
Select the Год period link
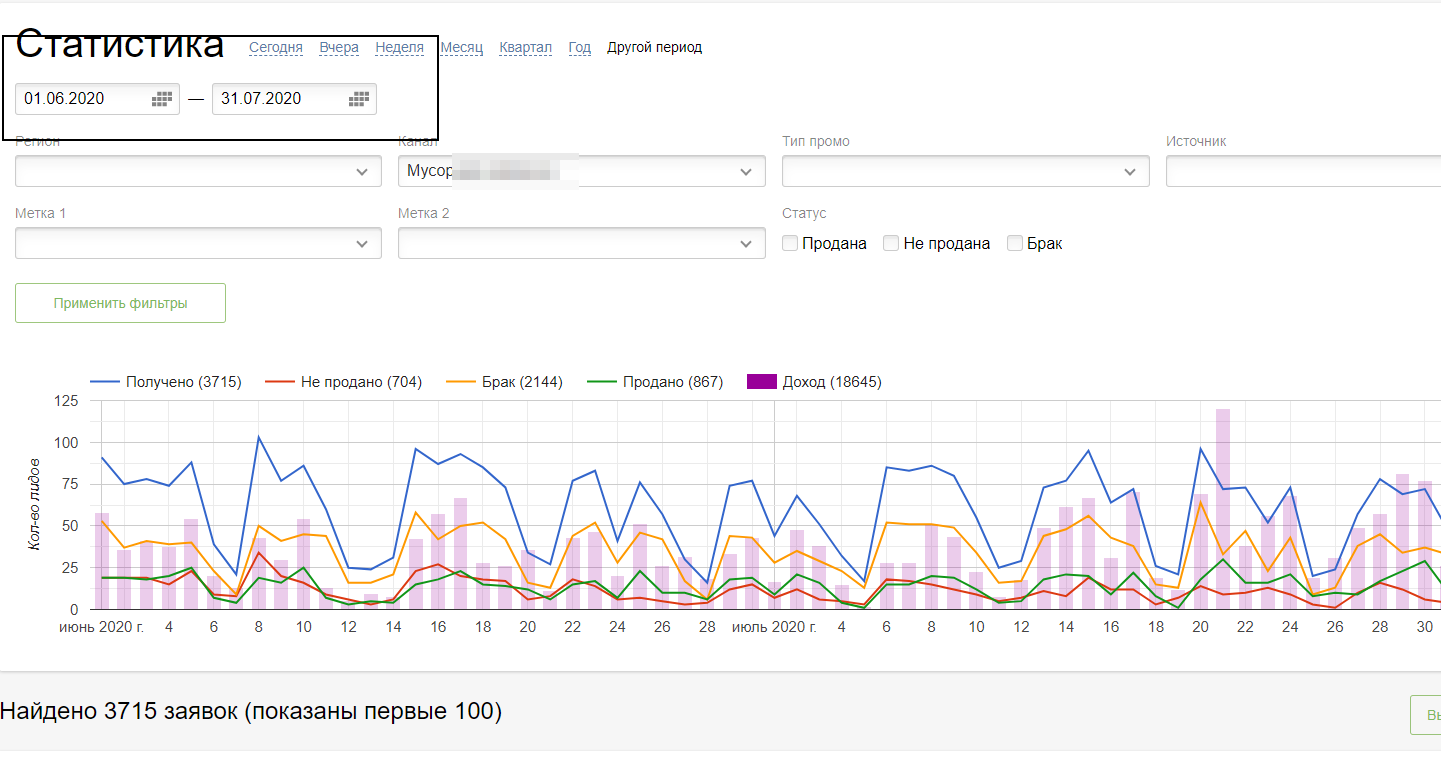(x=580, y=47)
